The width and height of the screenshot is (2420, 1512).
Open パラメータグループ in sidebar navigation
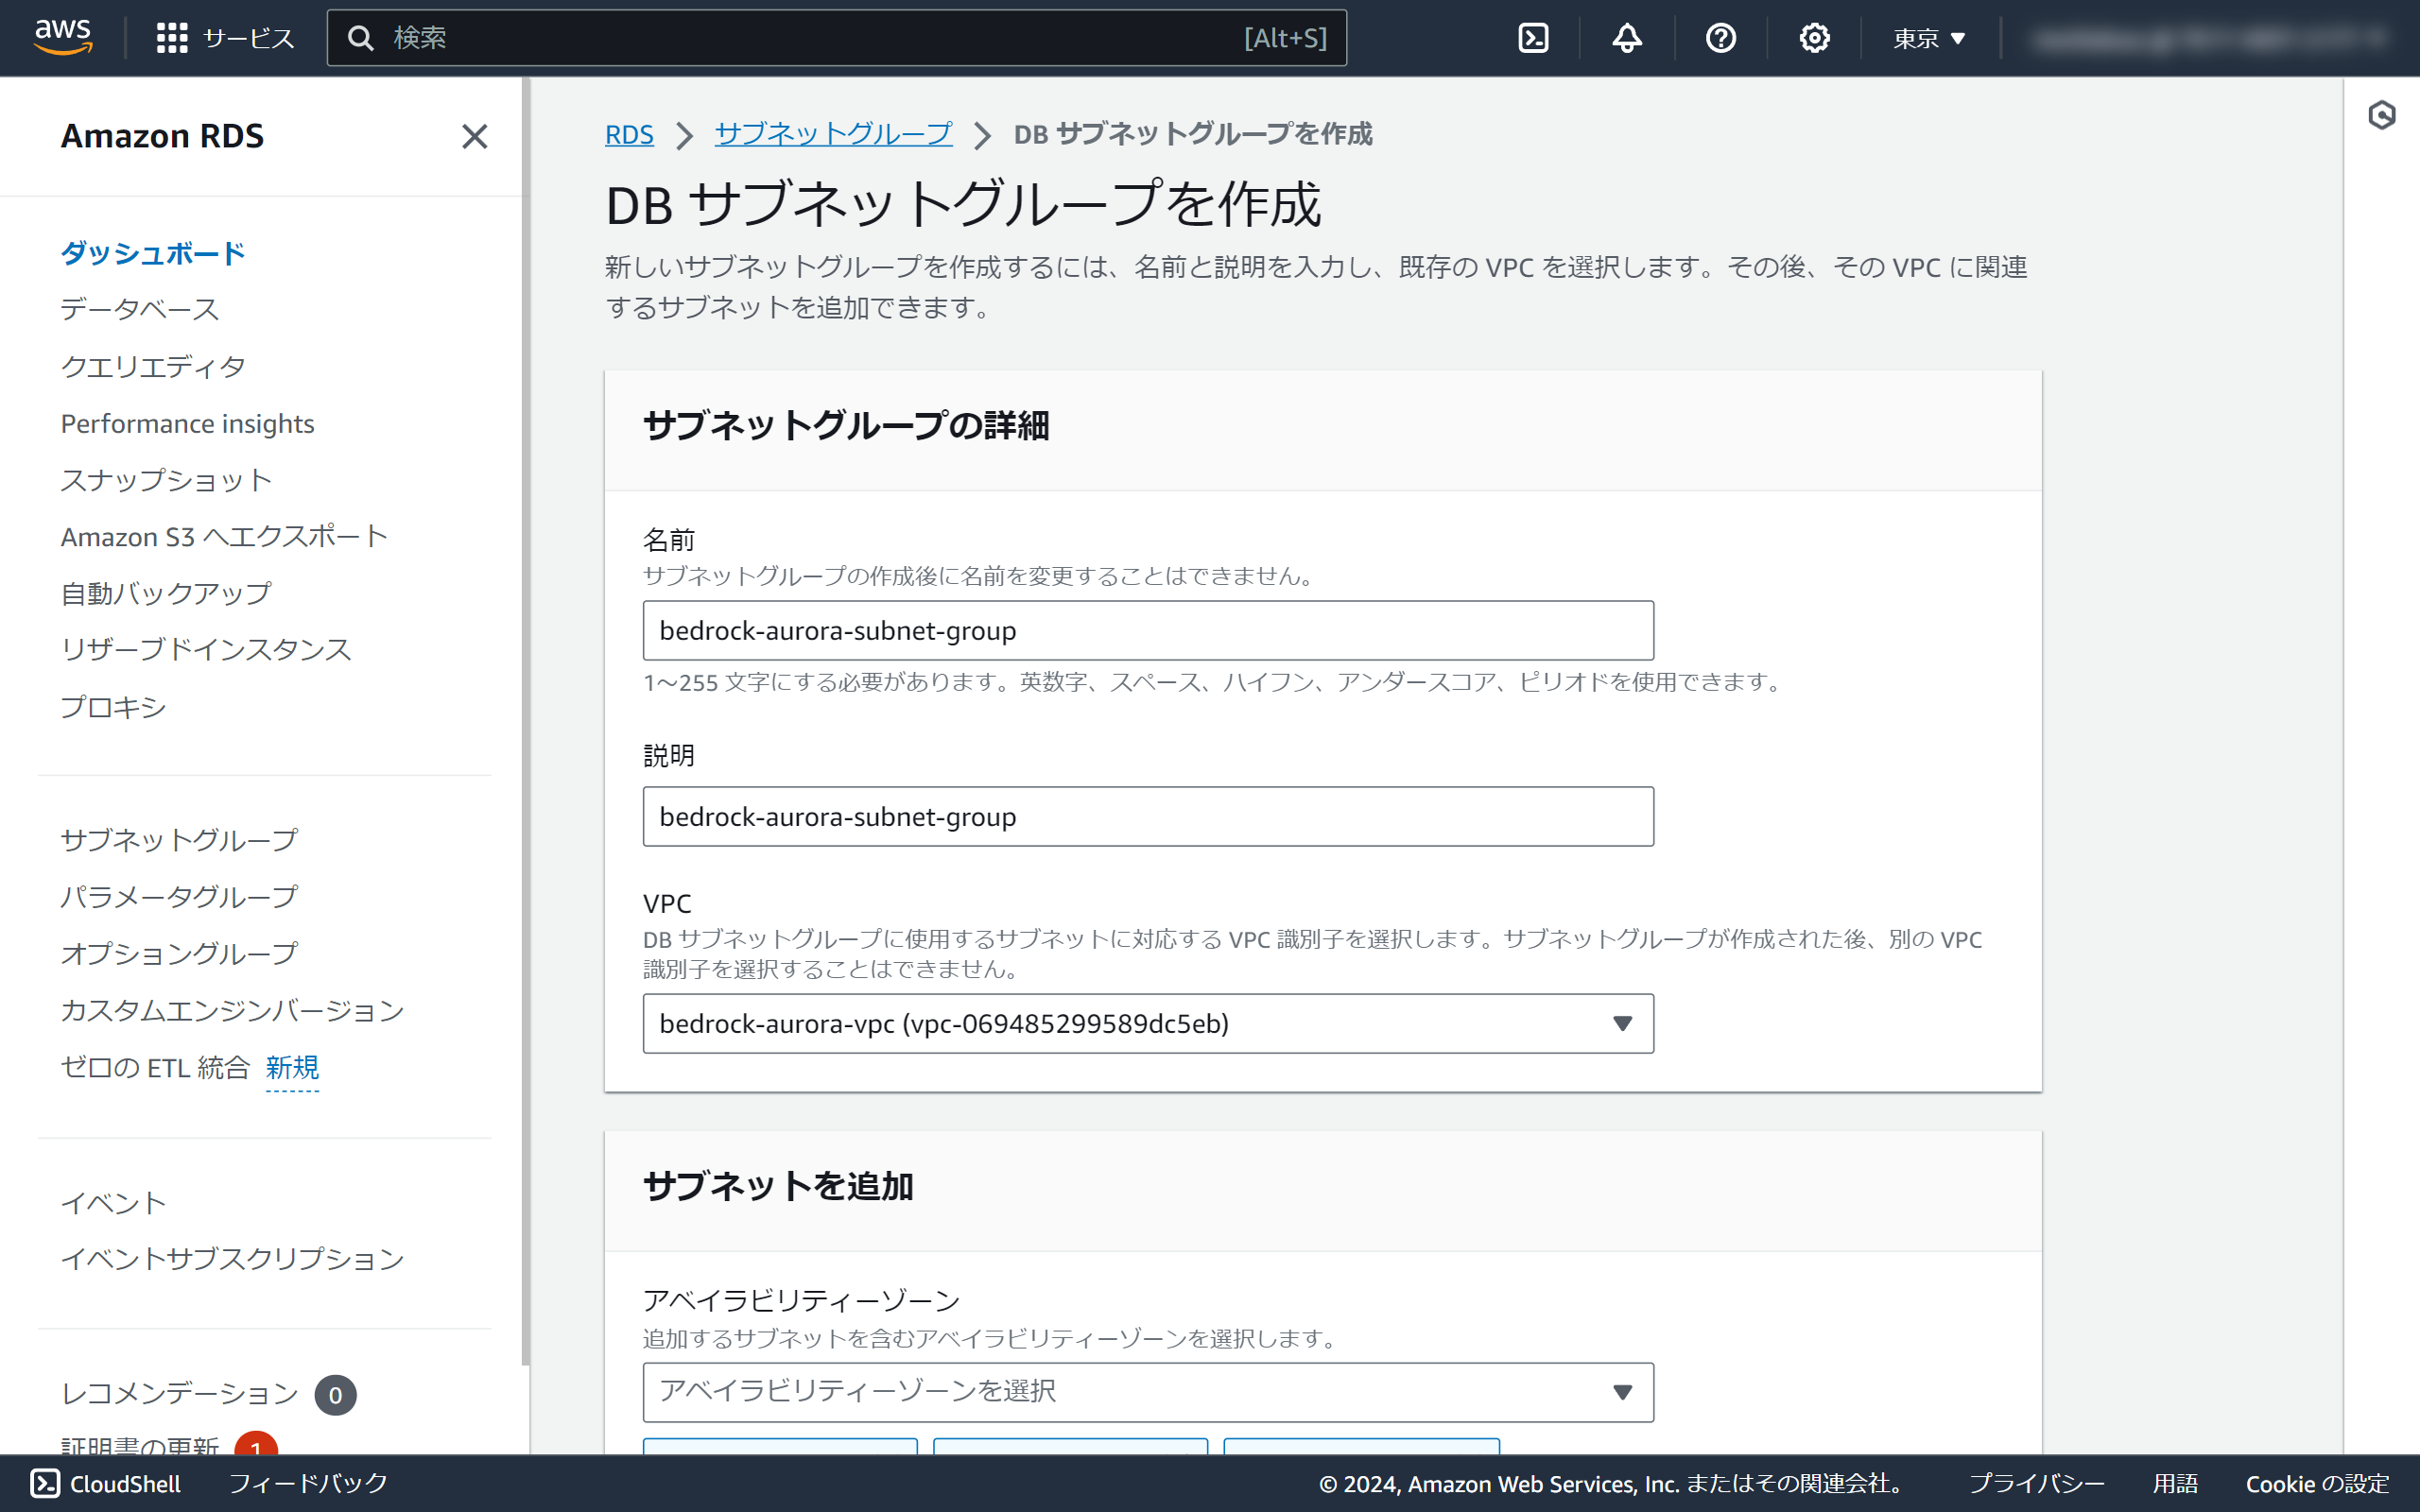coord(179,896)
